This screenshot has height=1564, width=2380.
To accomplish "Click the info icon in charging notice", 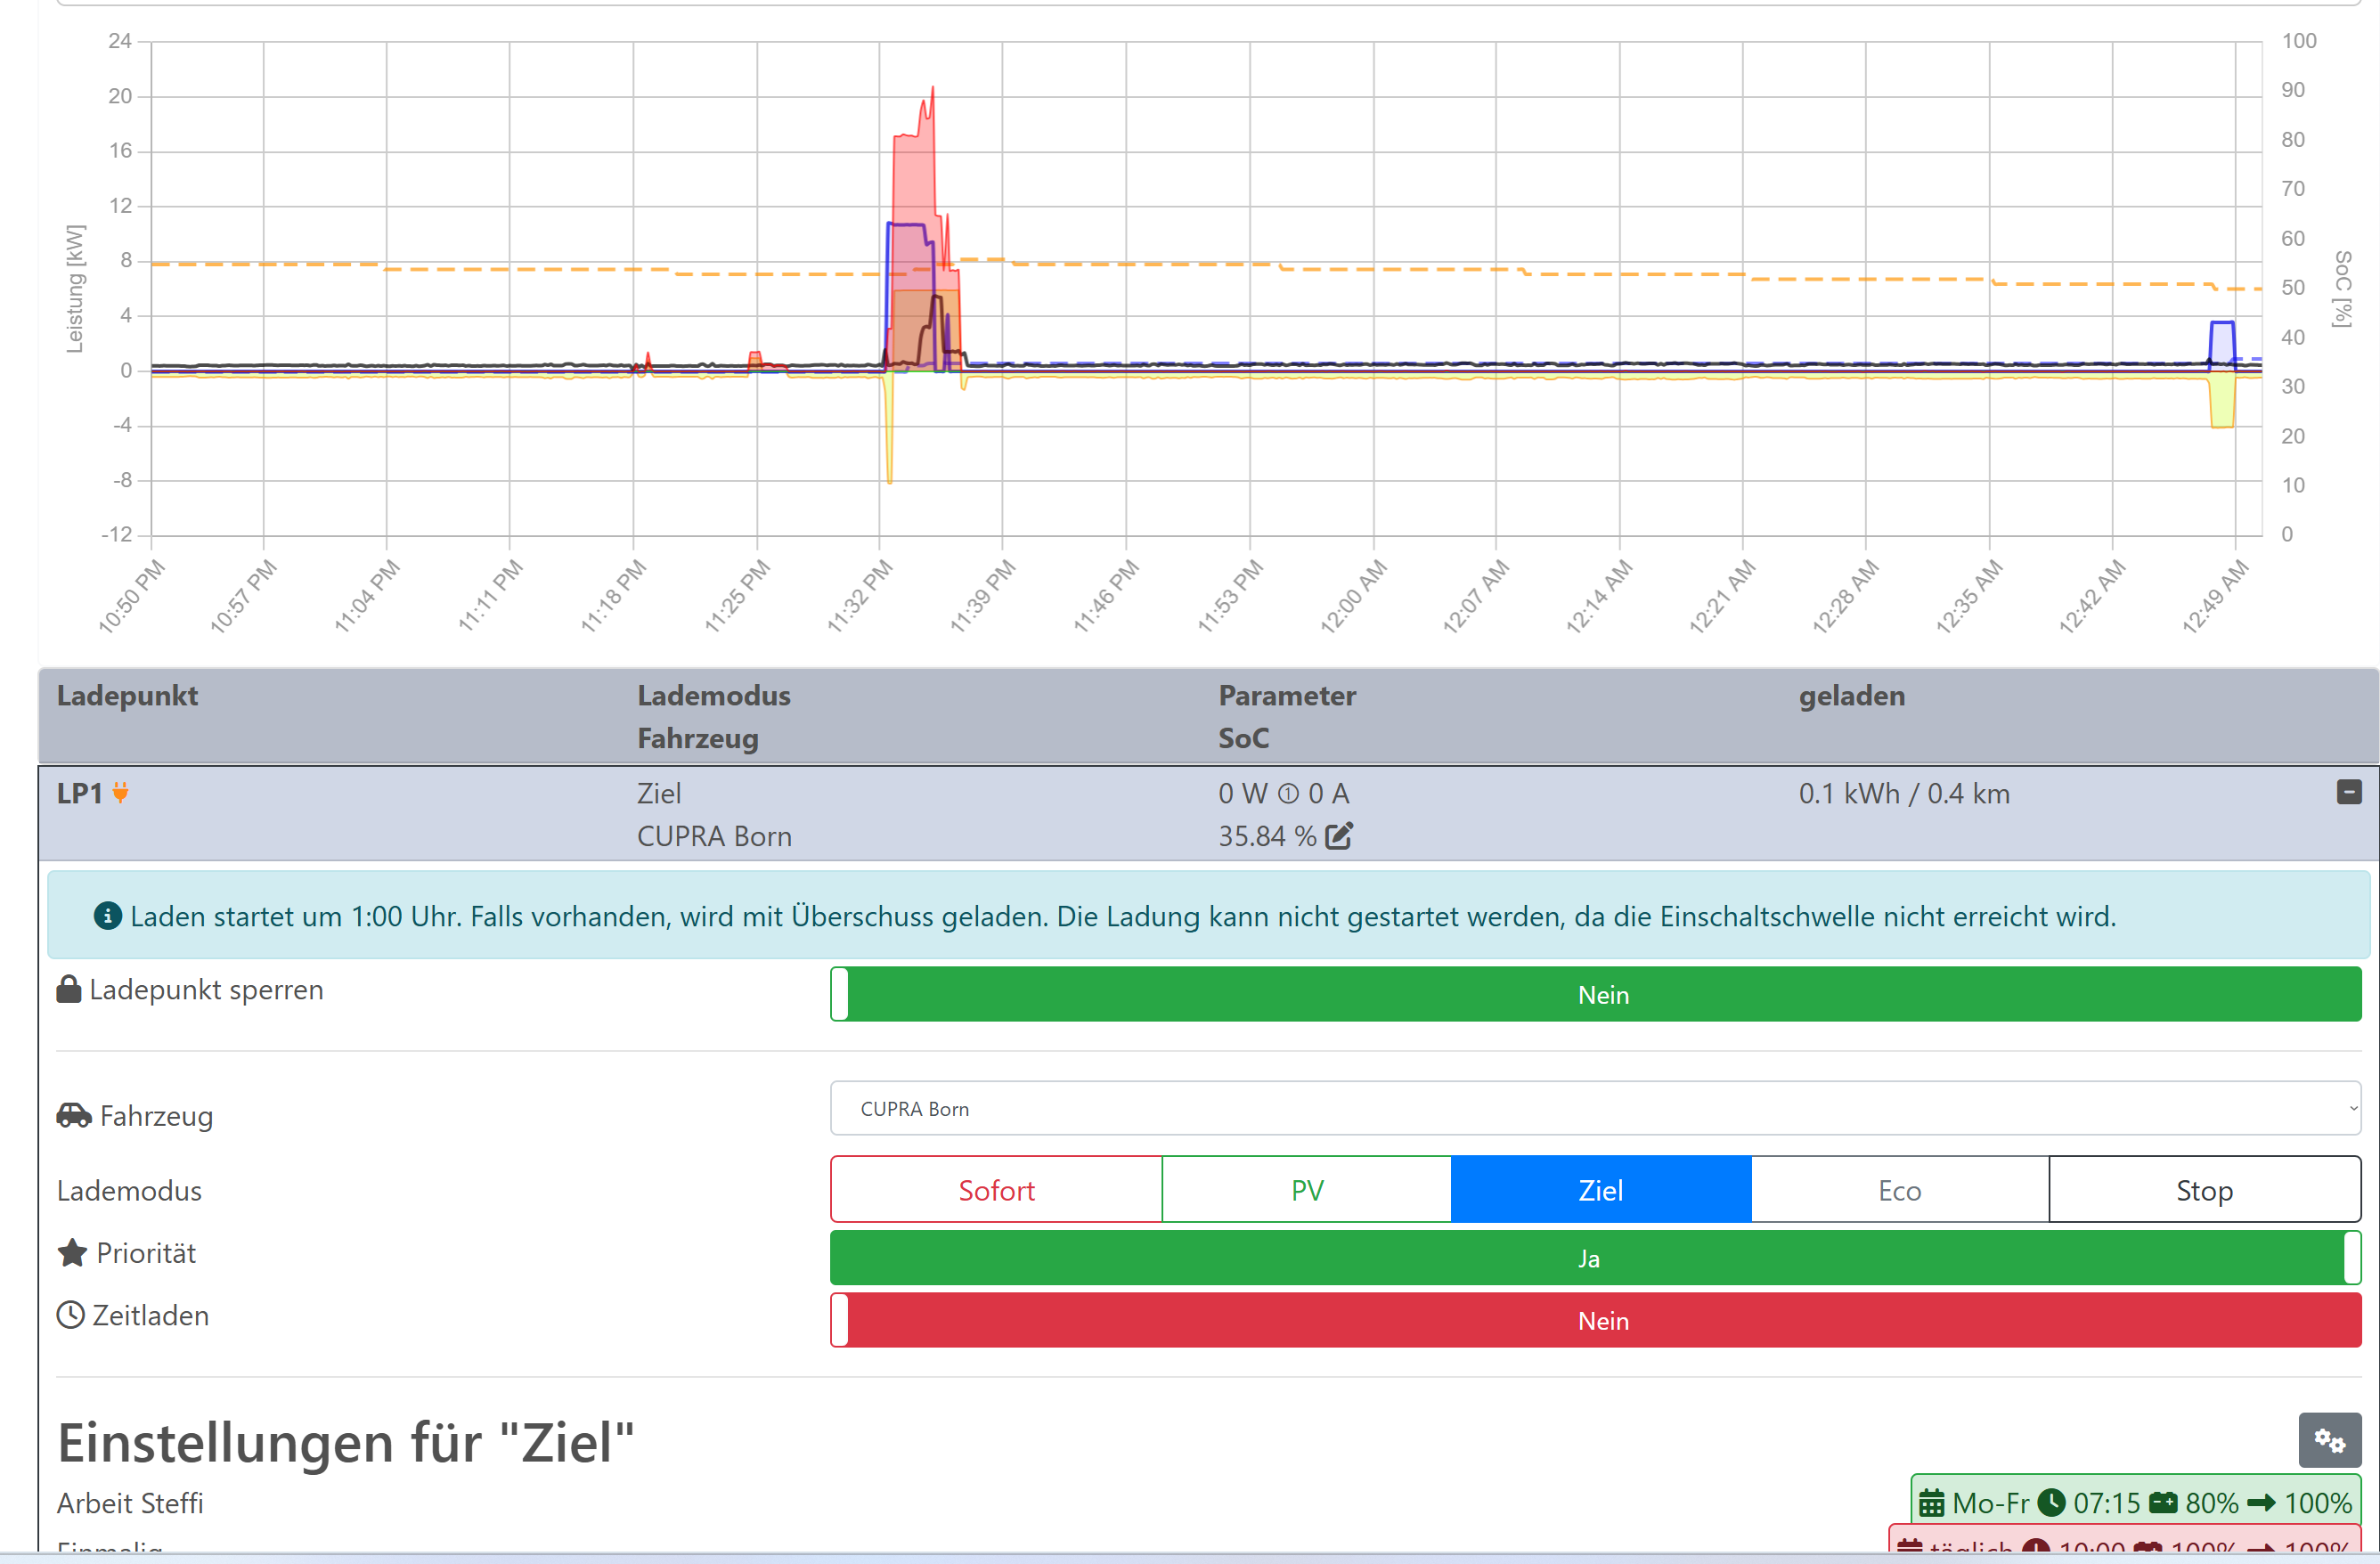I will [x=107, y=916].
